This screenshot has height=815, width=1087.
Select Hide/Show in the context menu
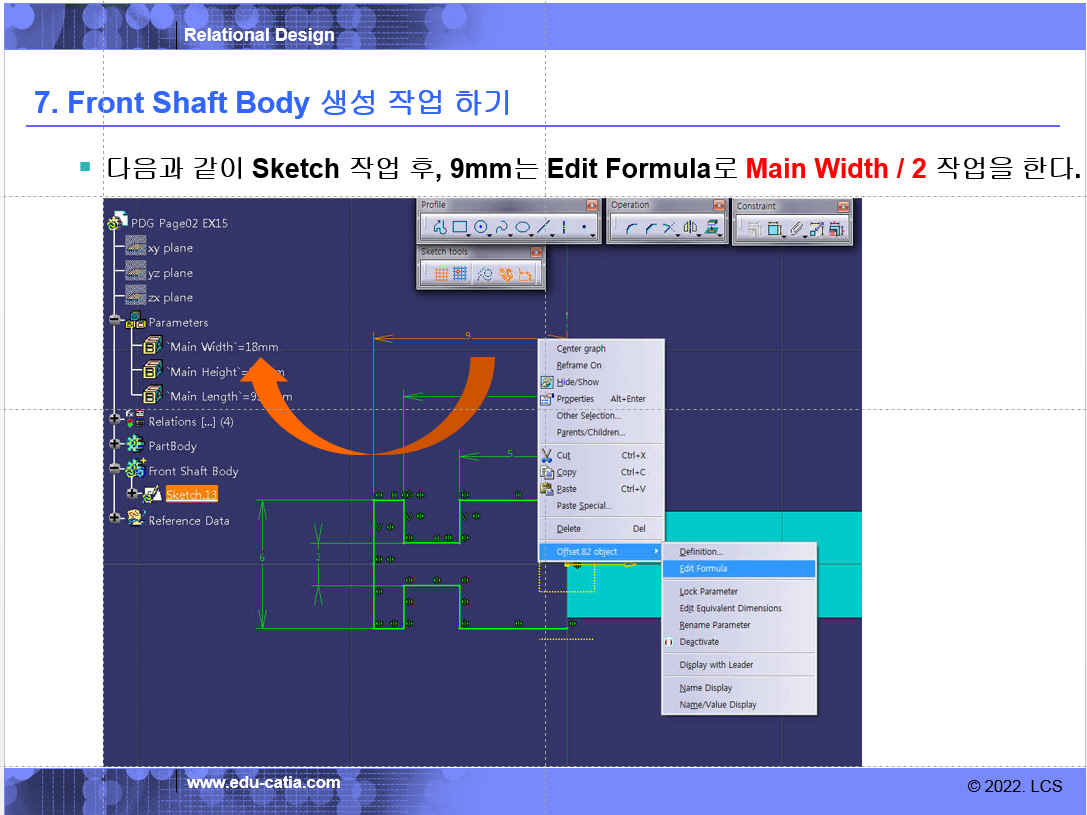(x=577, y=382)
